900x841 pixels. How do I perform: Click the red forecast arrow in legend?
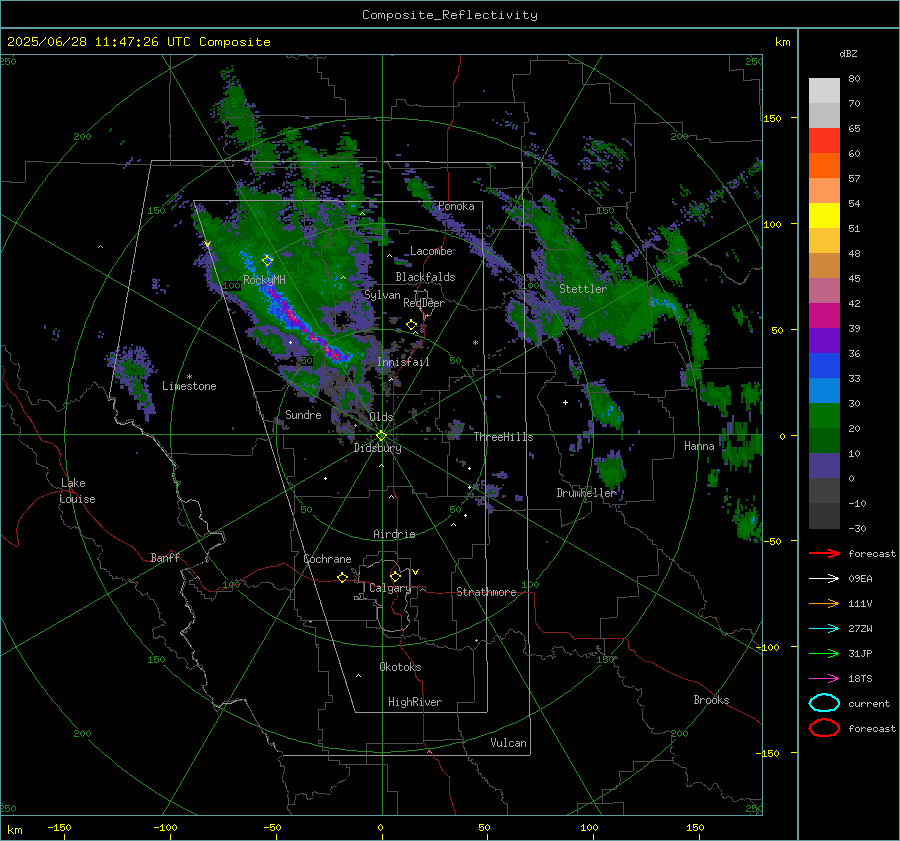824,553
